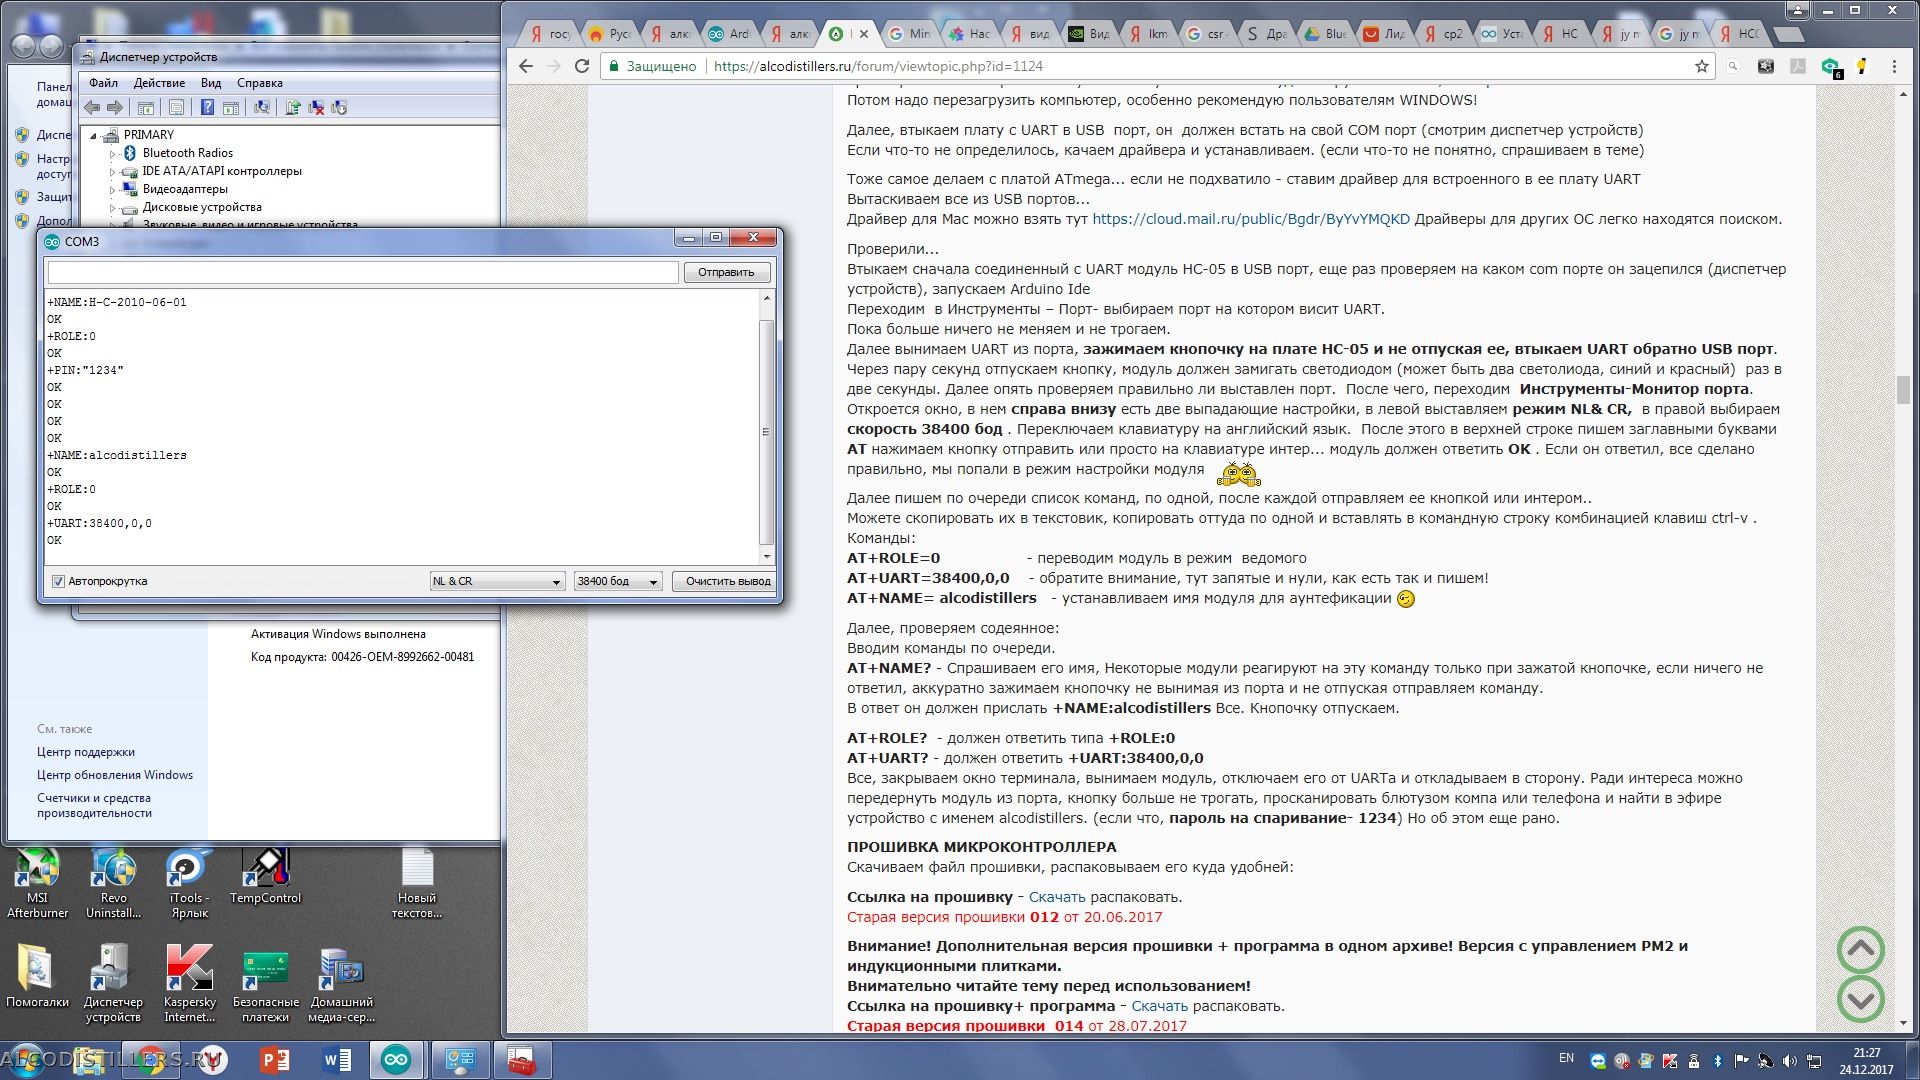Reload the alcodistillers forum page
Screen dimensions: 1920x1080
click(x=582, y=66)
